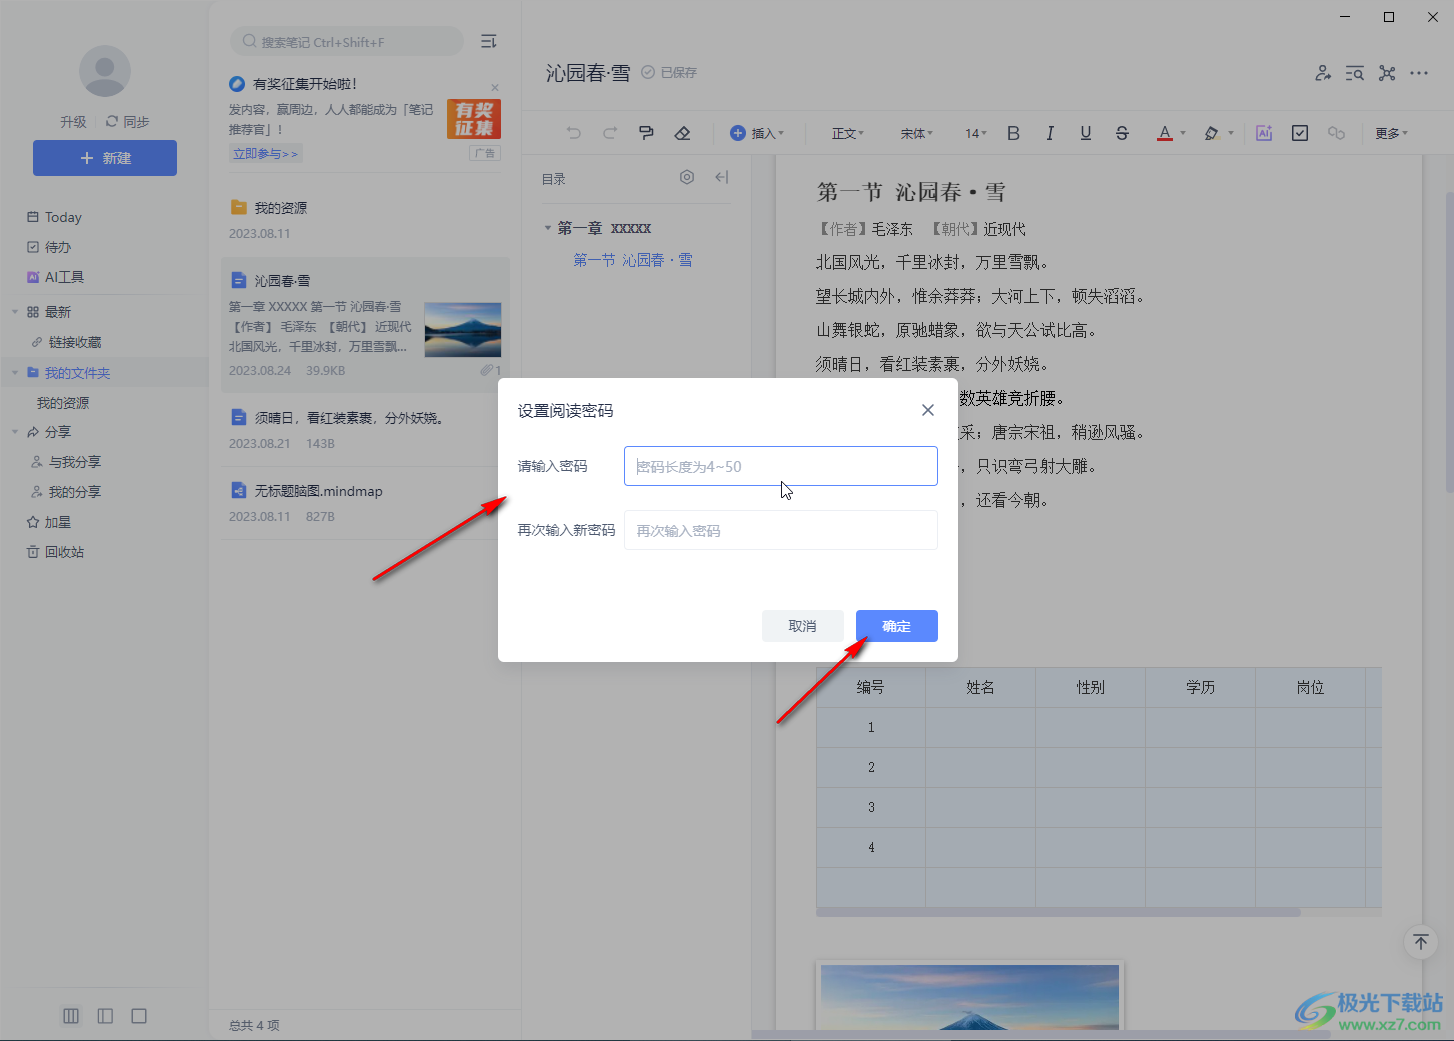Viewport: 1454px width, 1041px height.
Task: Open 我的资源 folder in note list
Action: [x=365, y=220]
